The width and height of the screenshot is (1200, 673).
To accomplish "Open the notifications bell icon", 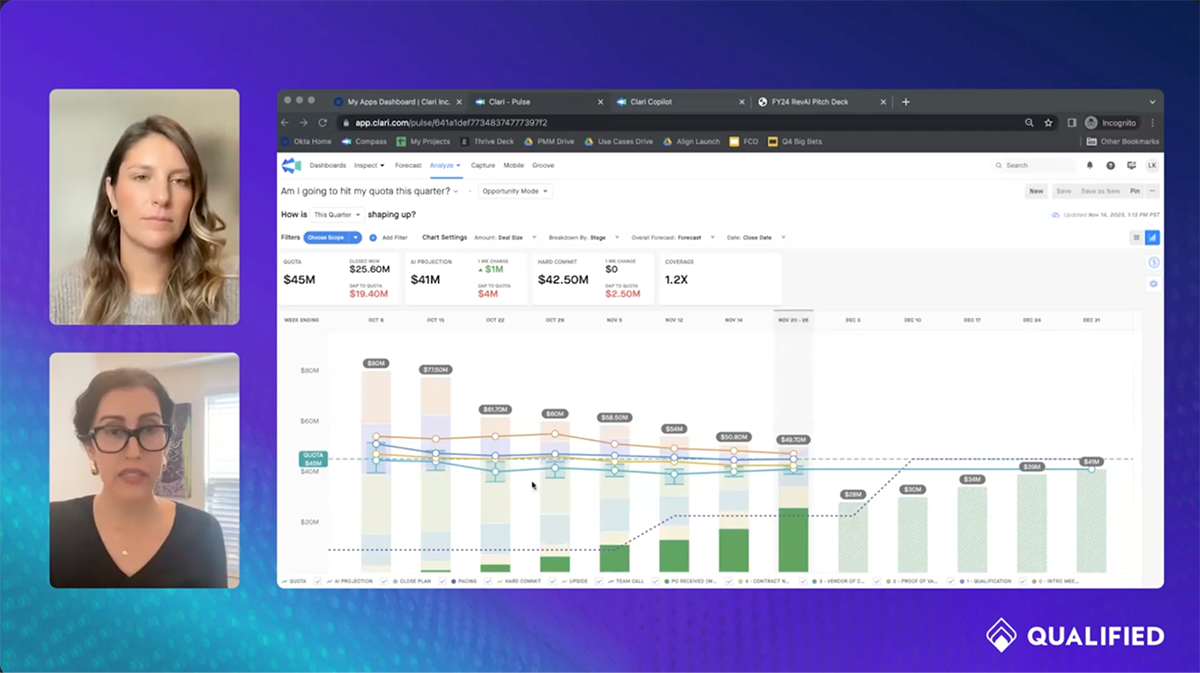I will (x=1090, y=165).
